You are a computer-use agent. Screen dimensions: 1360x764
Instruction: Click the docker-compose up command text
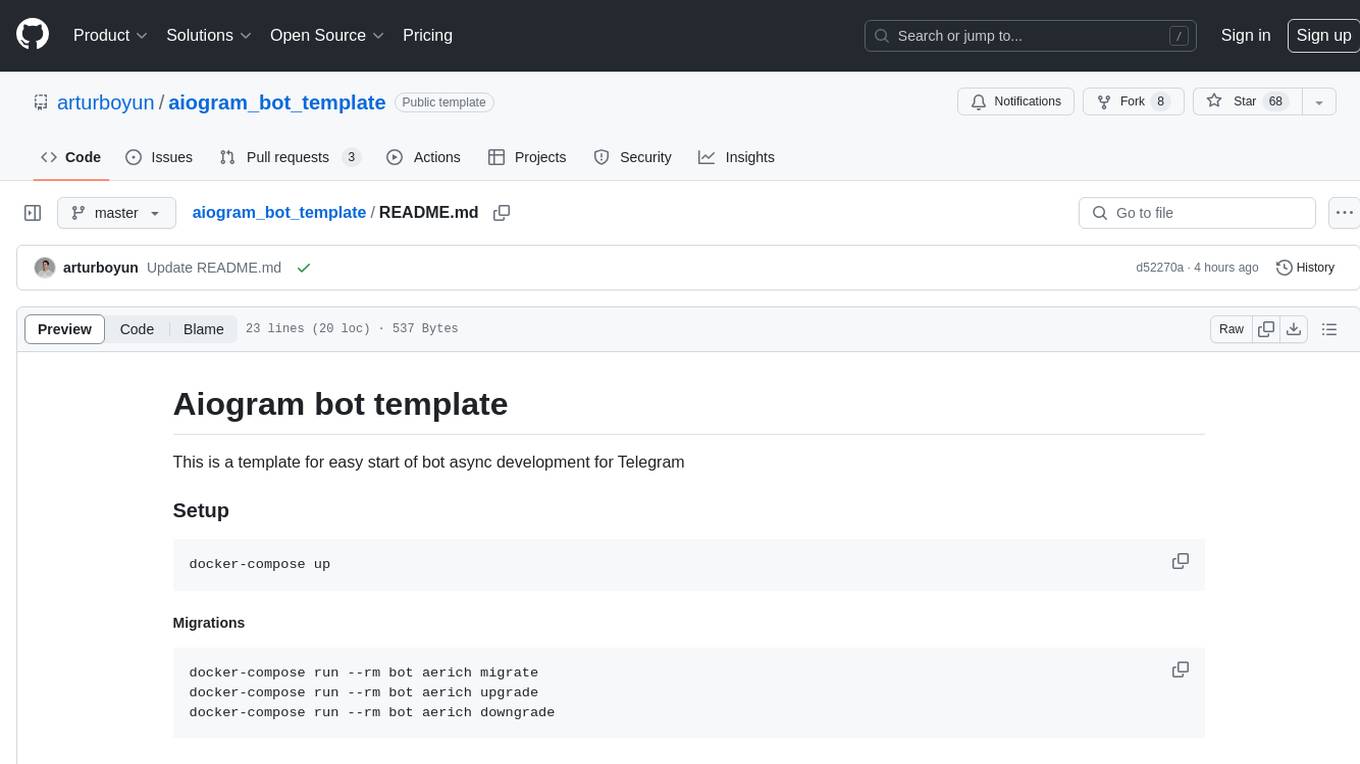coord(260,564)
